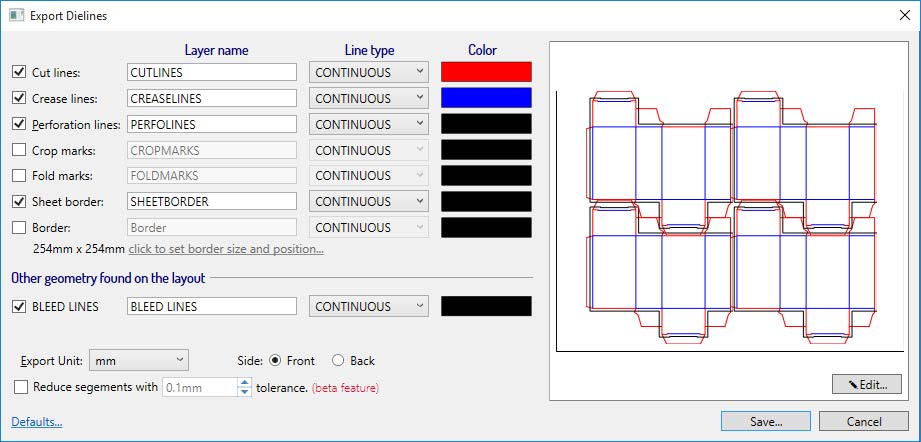Uncheck the Perforation lines checkbox
This screenshot has height=442, width=921.
(x=19, y=124)
